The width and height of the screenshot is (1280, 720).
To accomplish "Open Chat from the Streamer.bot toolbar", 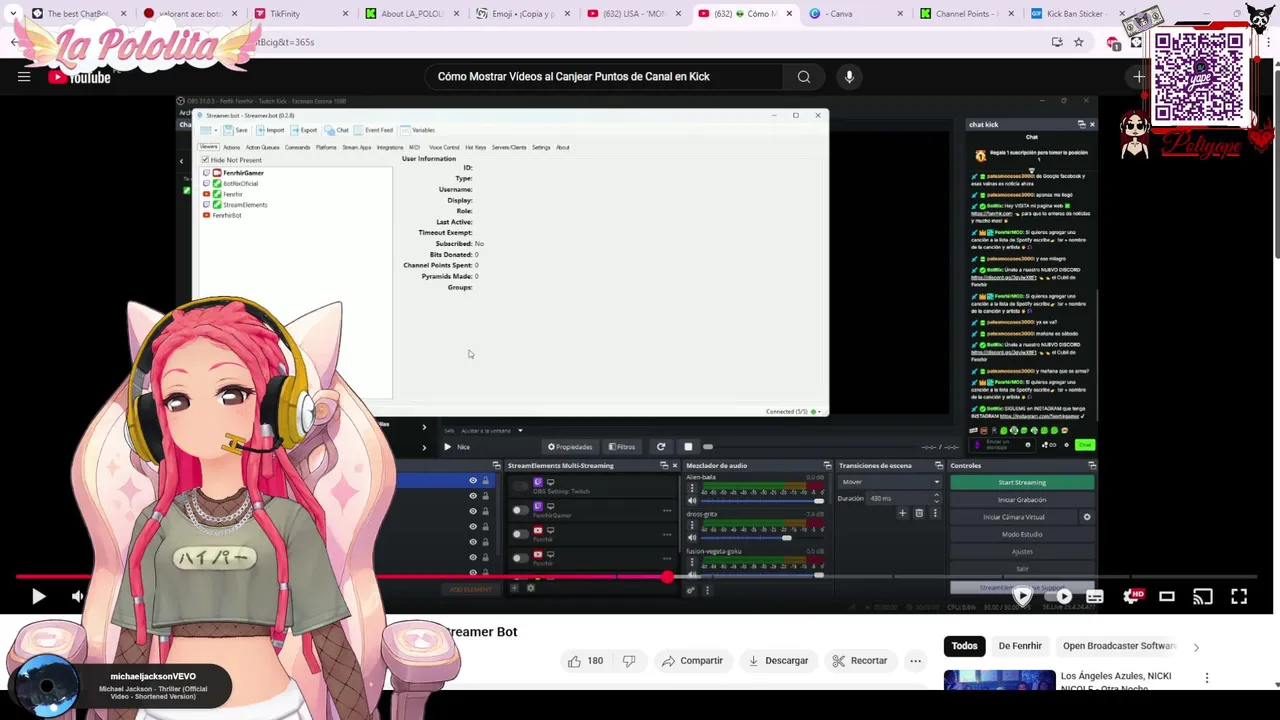I will point(337,130).
